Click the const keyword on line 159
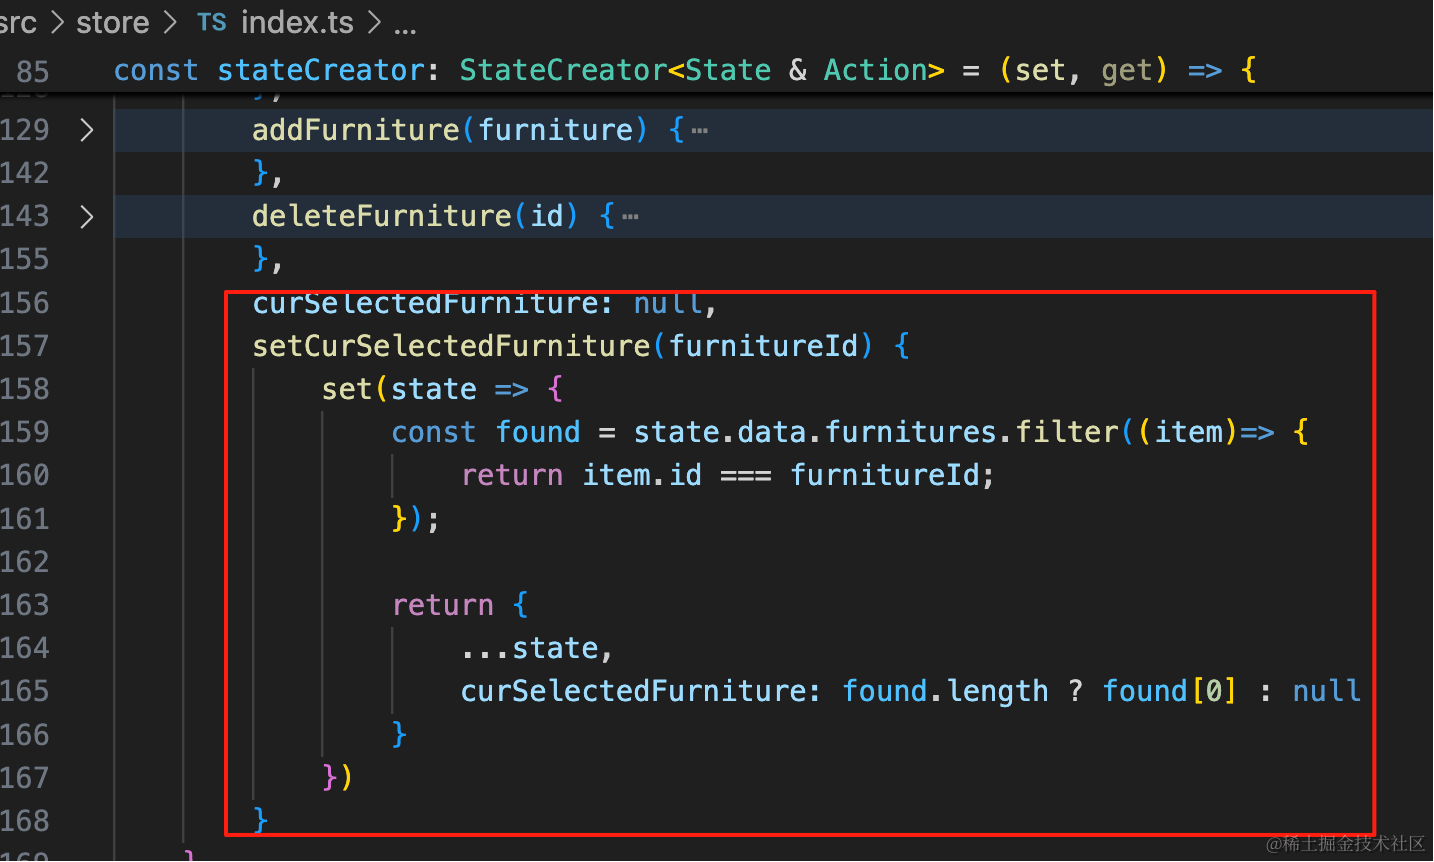The height and width of the screenshot is (862, 1434). point(434,432)
